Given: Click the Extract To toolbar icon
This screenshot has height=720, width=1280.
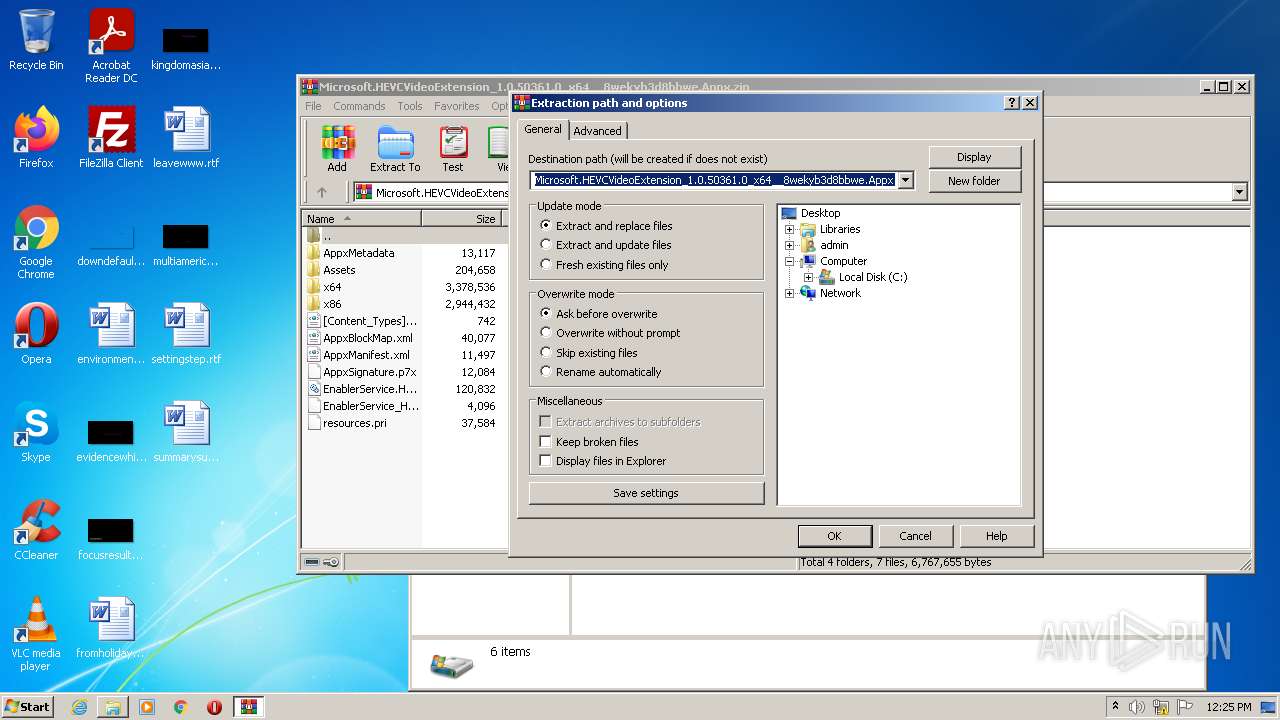Looking at the screenshot, I should click(395, 149).
